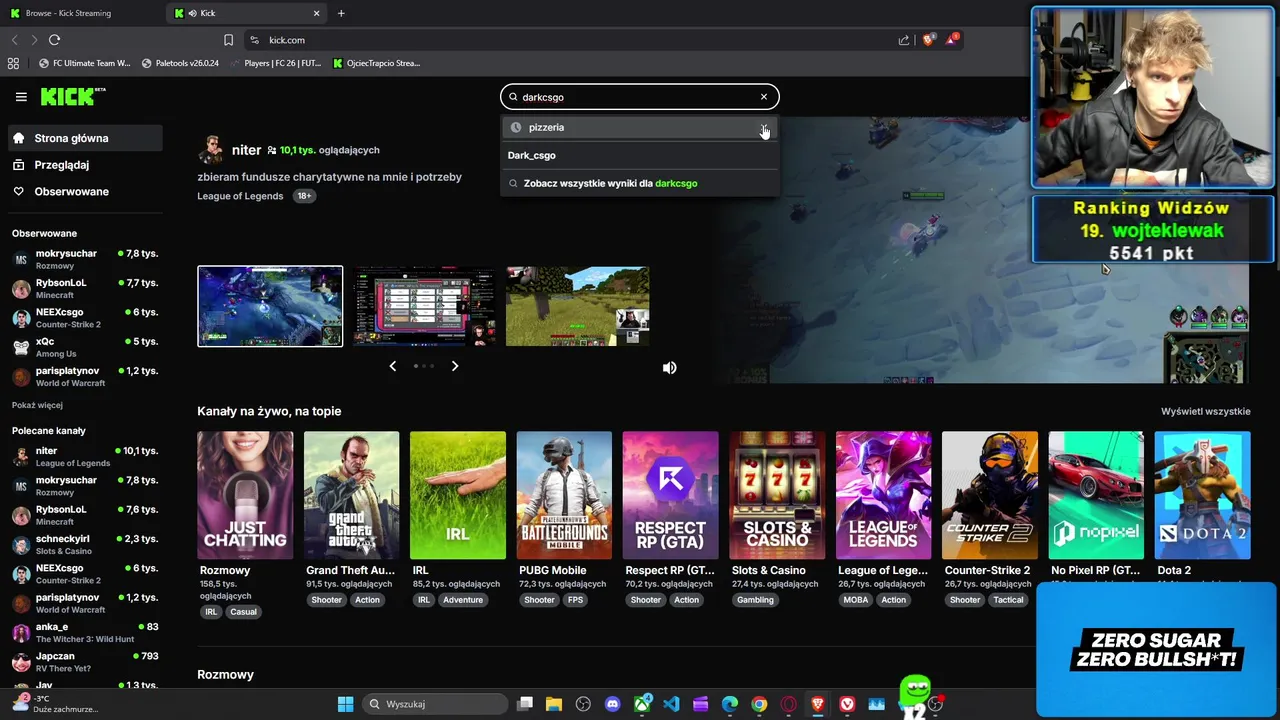
Task: Open the Kick hamburger menu
Action: 21,97
